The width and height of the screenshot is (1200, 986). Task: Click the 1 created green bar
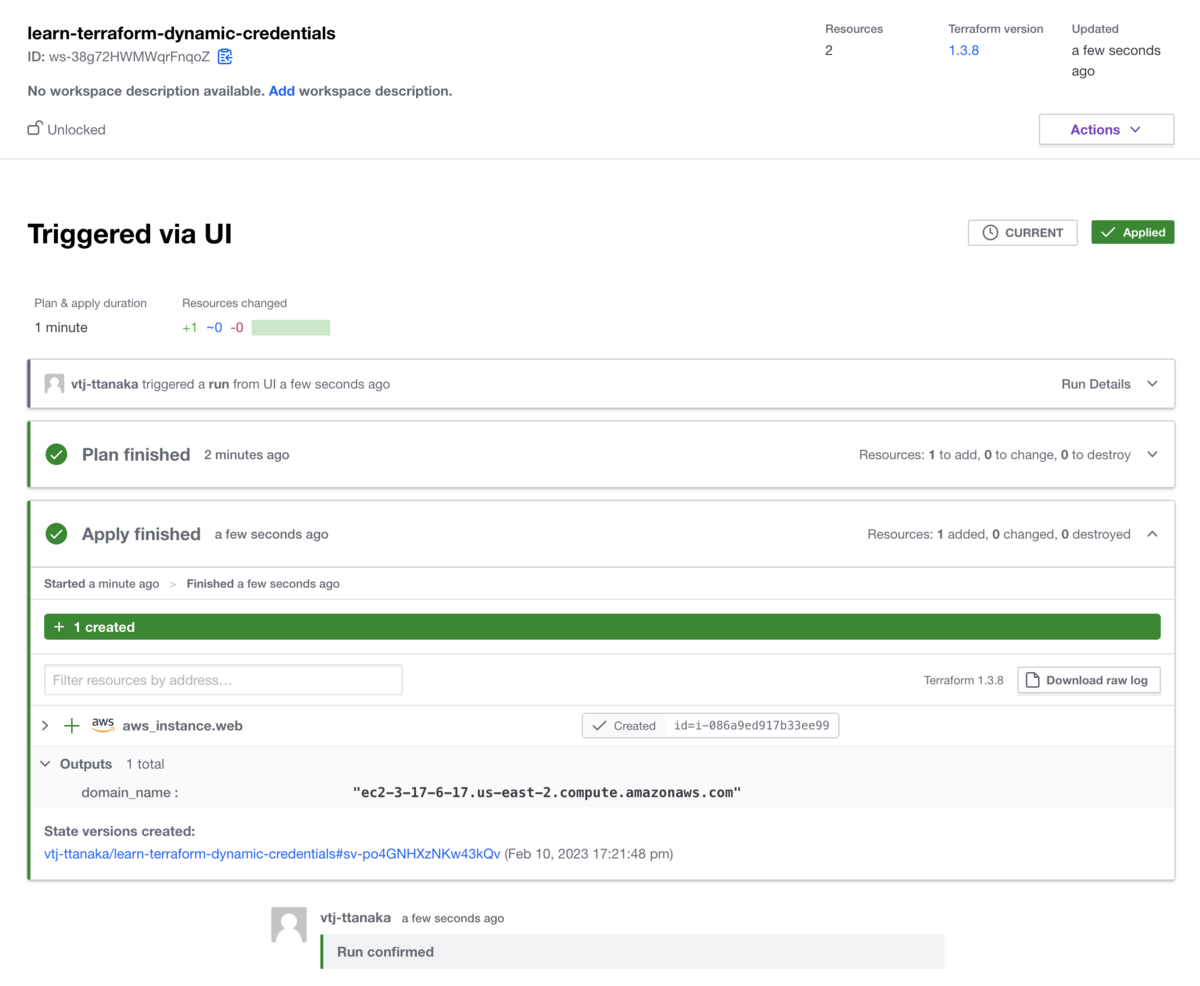pyautogui.click(x=602, y=627)
